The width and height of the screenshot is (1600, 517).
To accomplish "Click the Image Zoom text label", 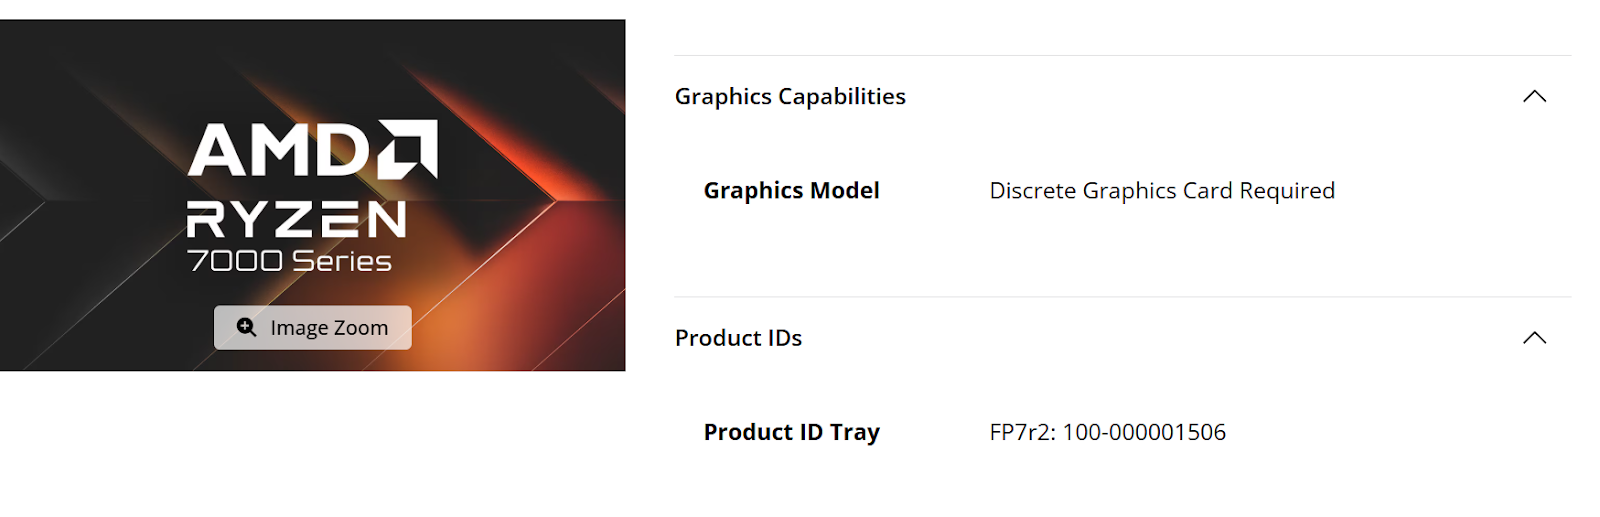I will click(329, 328).
